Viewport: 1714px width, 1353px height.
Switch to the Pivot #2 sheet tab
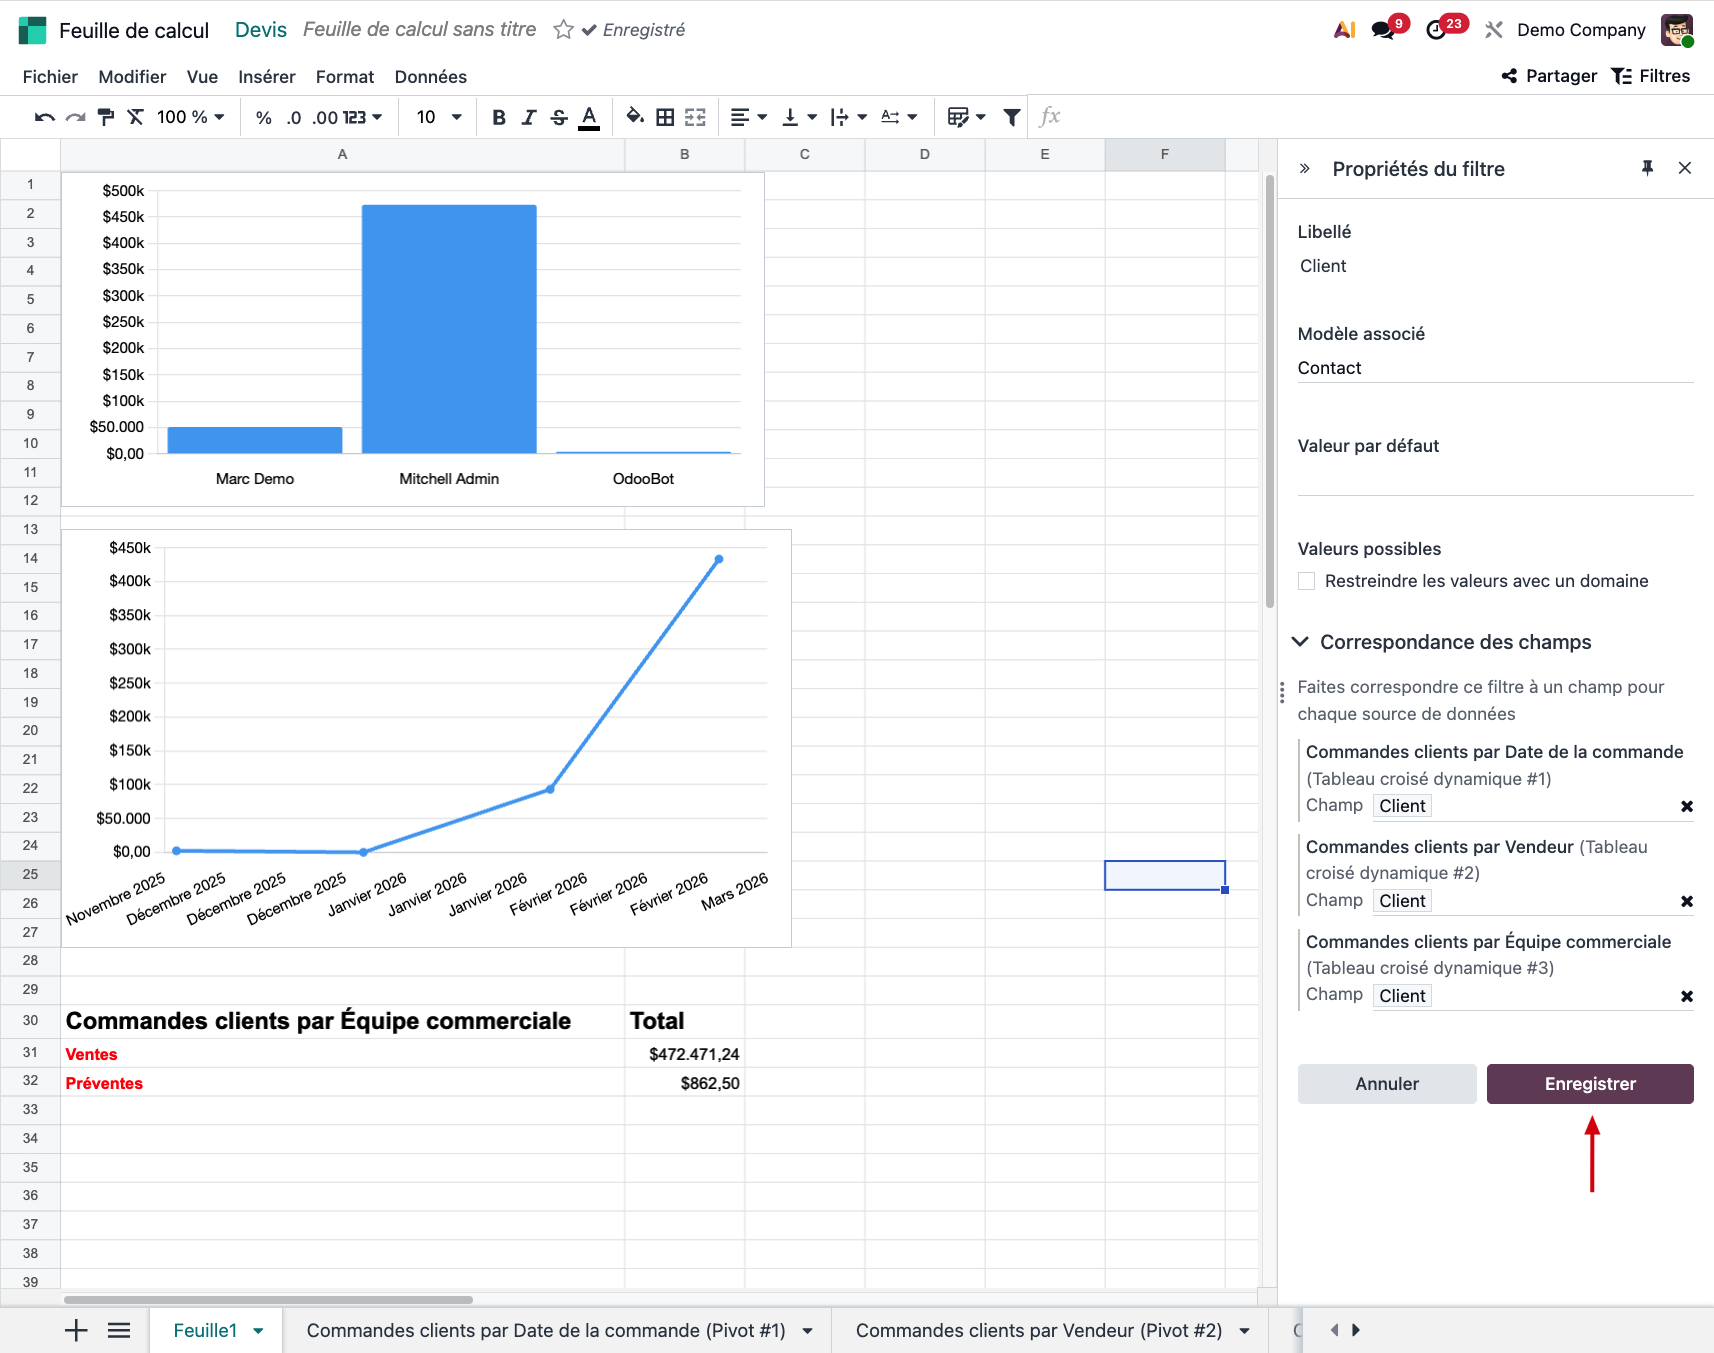[1038, 1330]
